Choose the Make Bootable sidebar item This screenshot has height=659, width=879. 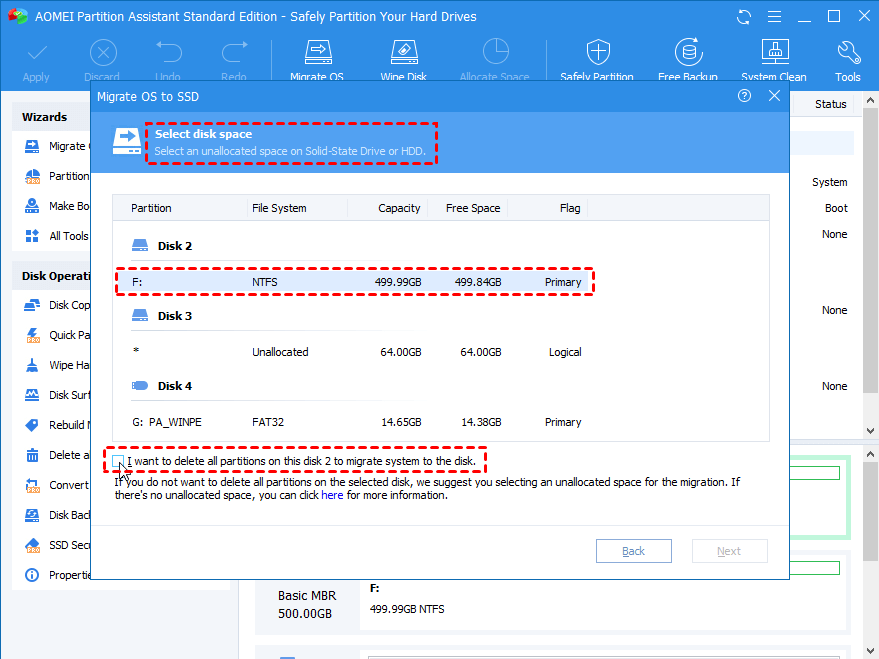pos(56,206)
